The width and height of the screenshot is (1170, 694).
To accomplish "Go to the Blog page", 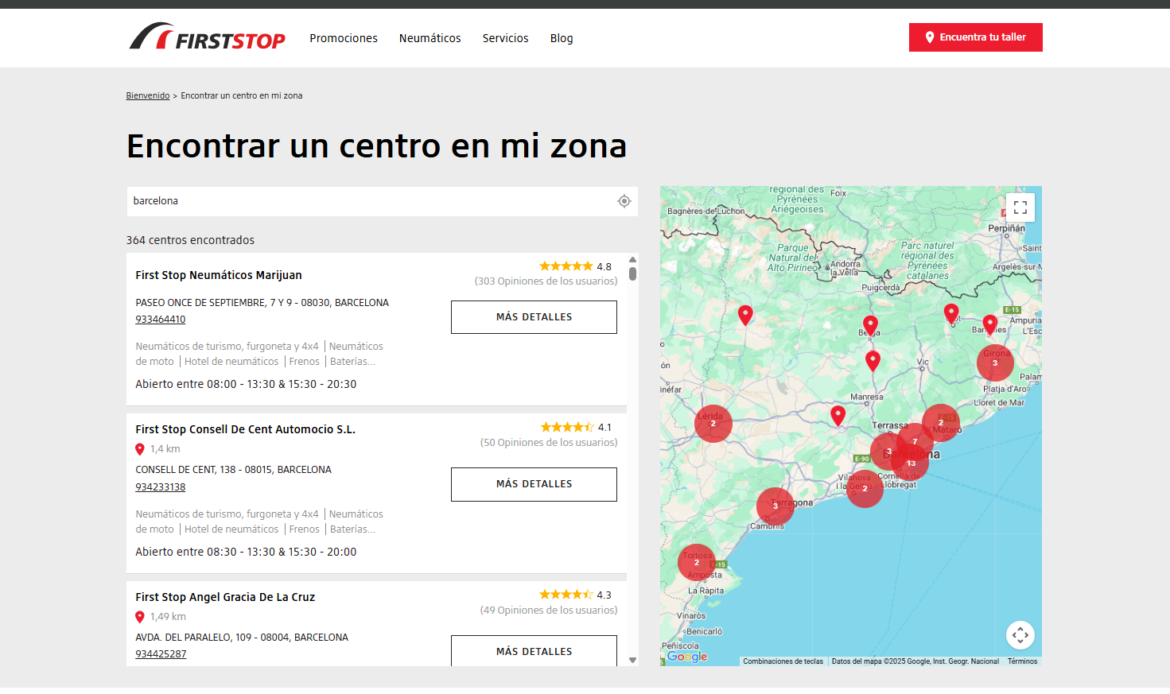I will 561,38.
